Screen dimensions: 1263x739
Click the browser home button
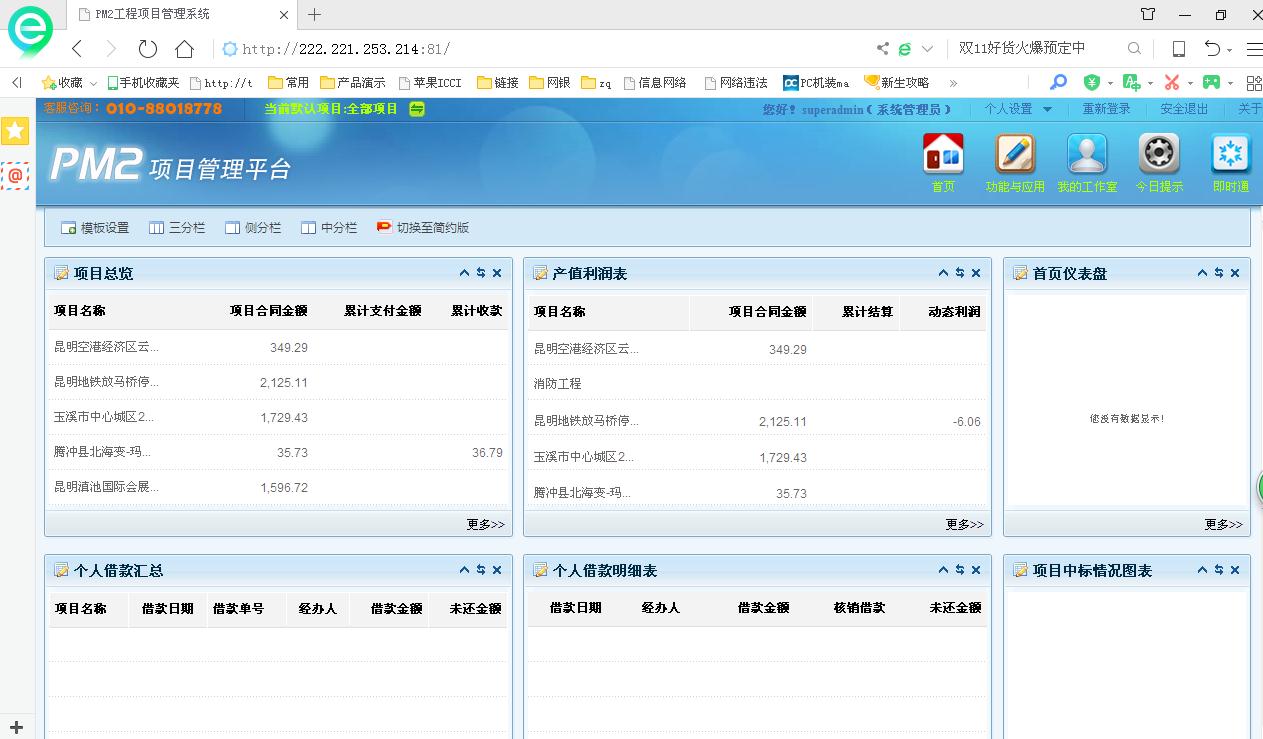coord(184,49)
